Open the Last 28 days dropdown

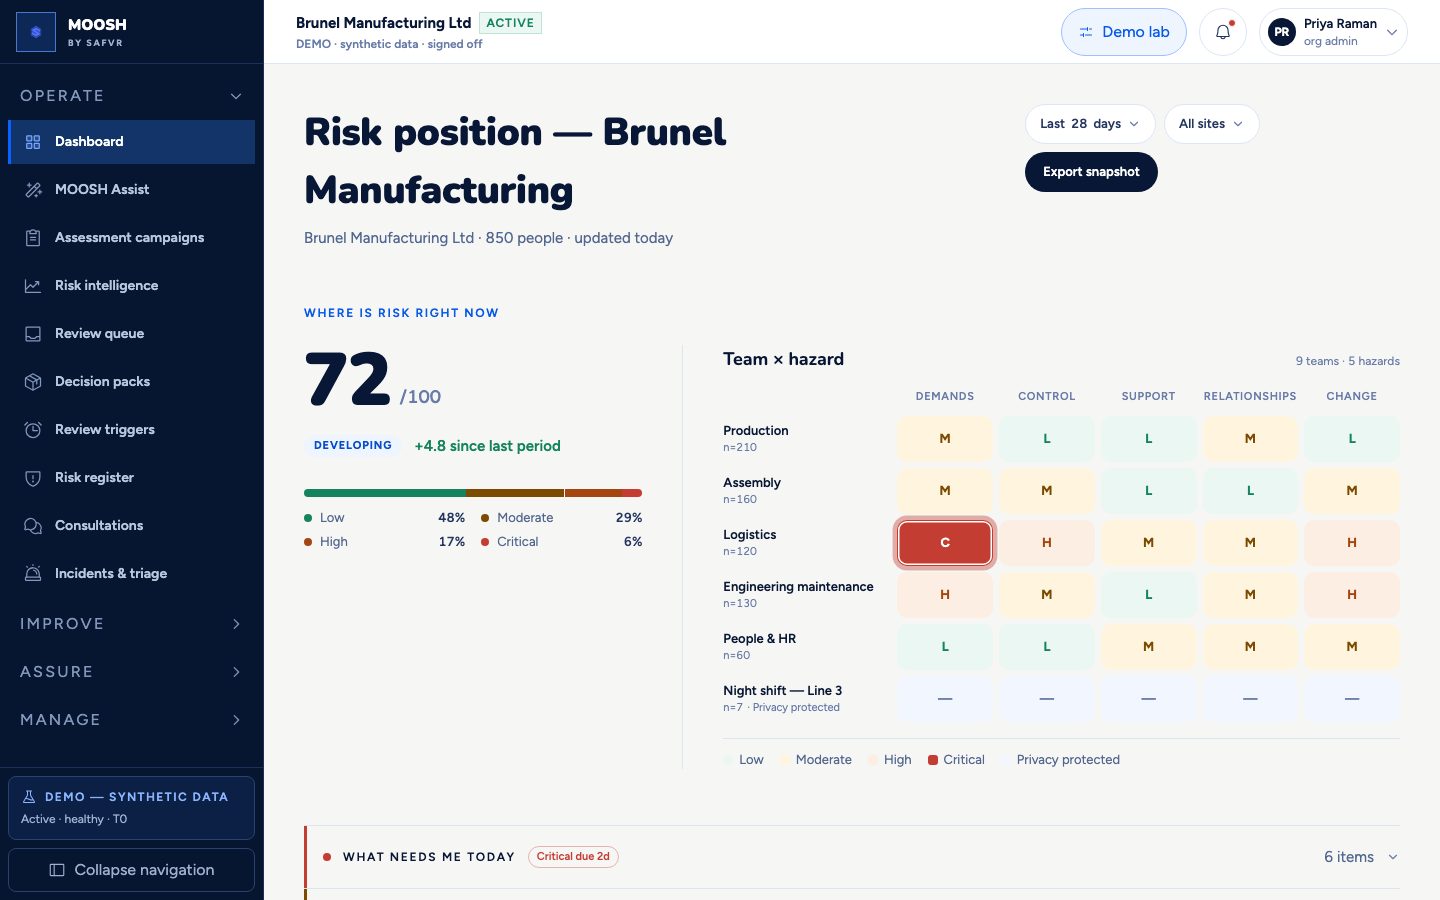[1090, 124]
